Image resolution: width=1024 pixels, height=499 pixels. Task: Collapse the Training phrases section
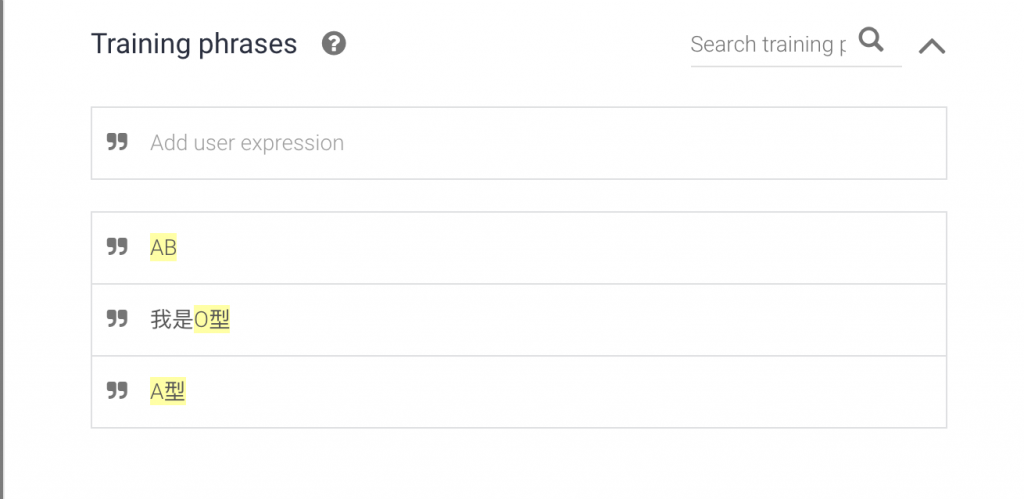pos(932,46)
